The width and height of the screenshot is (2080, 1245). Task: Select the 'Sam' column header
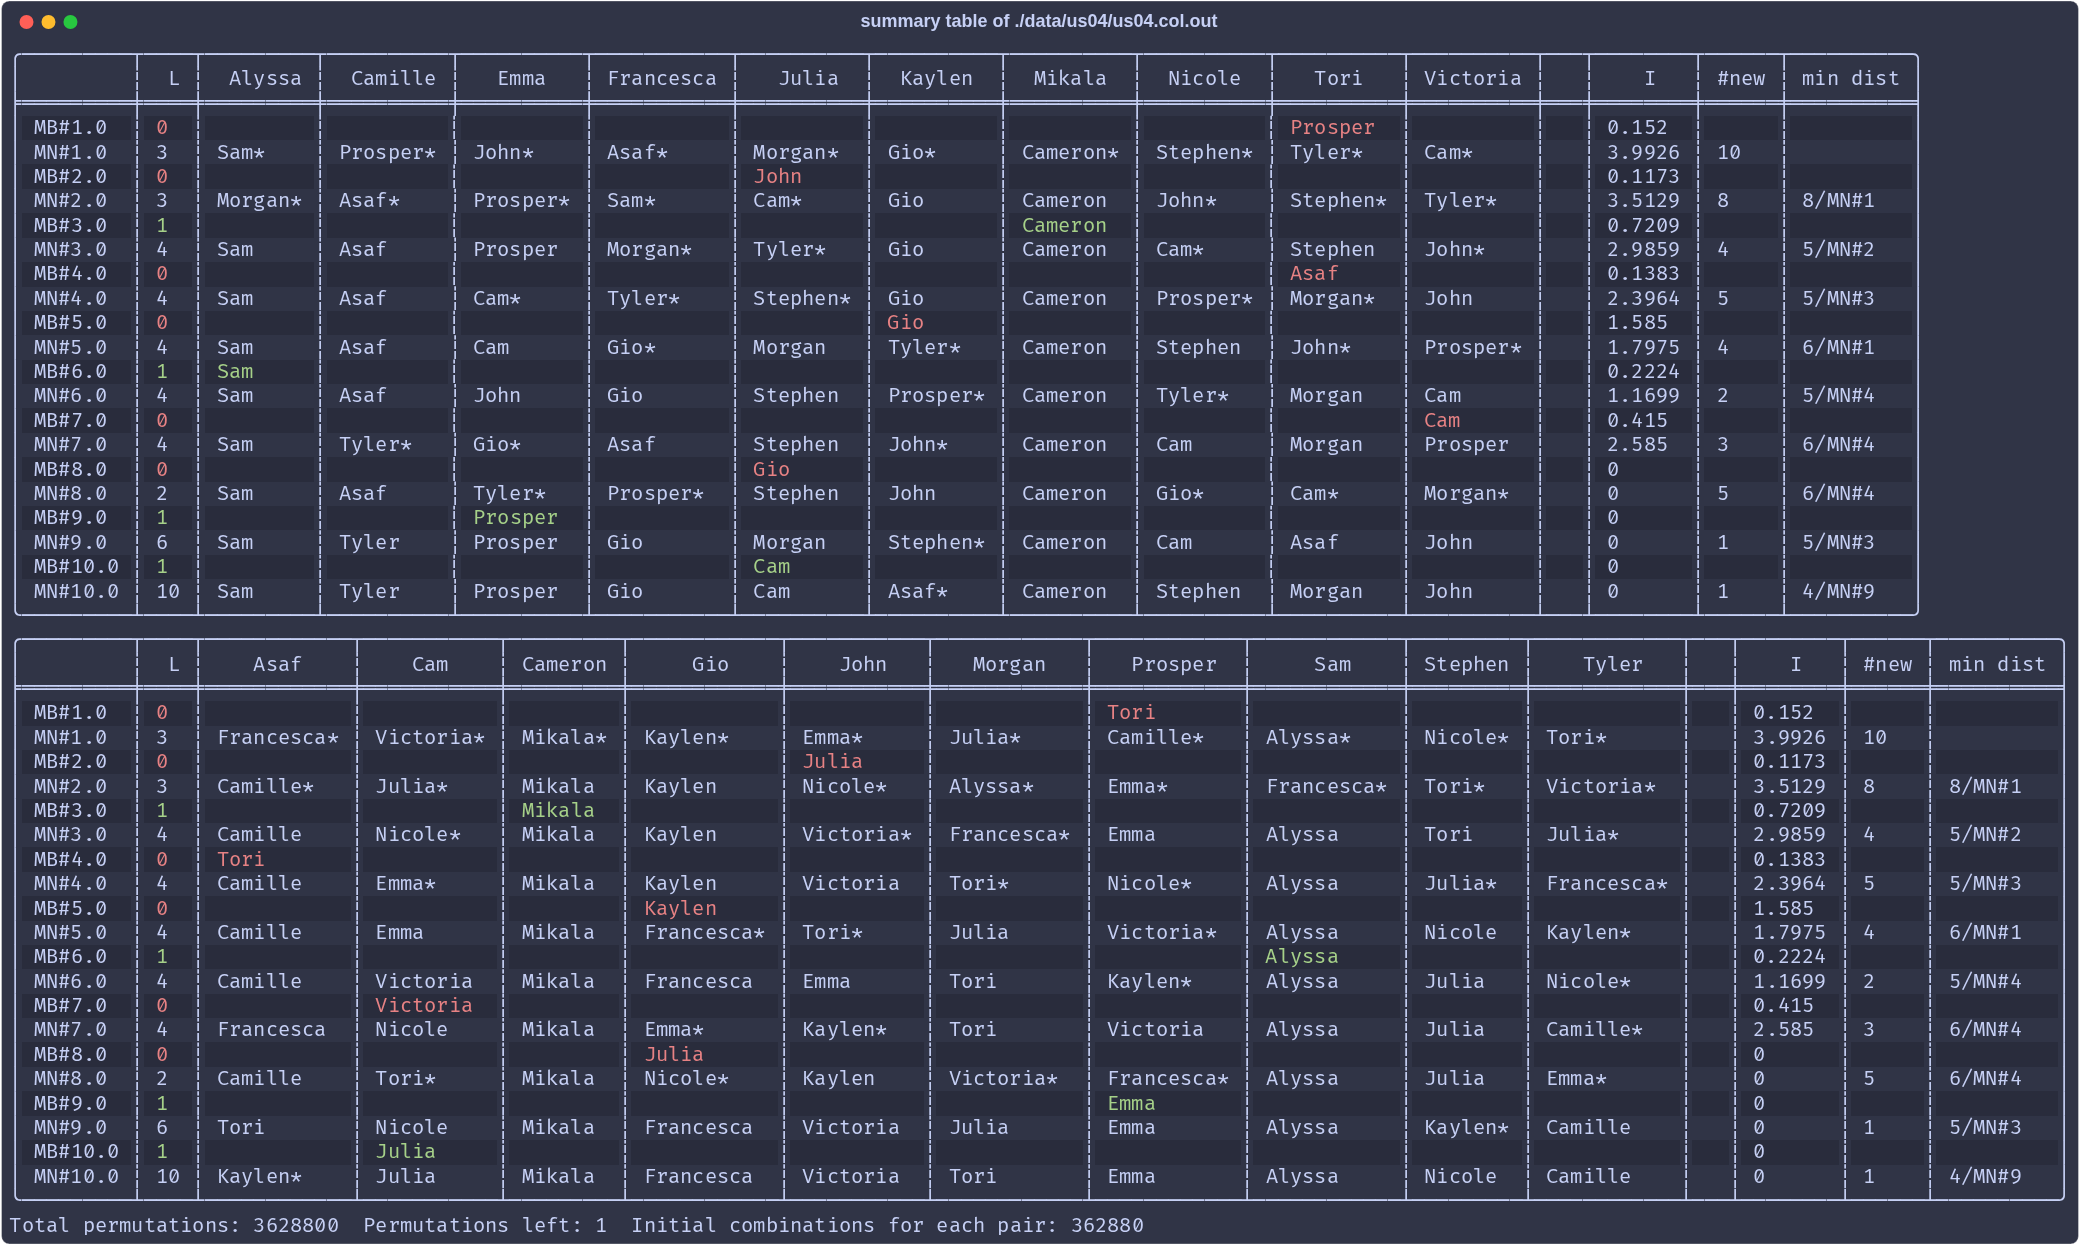click(x=1332, y=664)
